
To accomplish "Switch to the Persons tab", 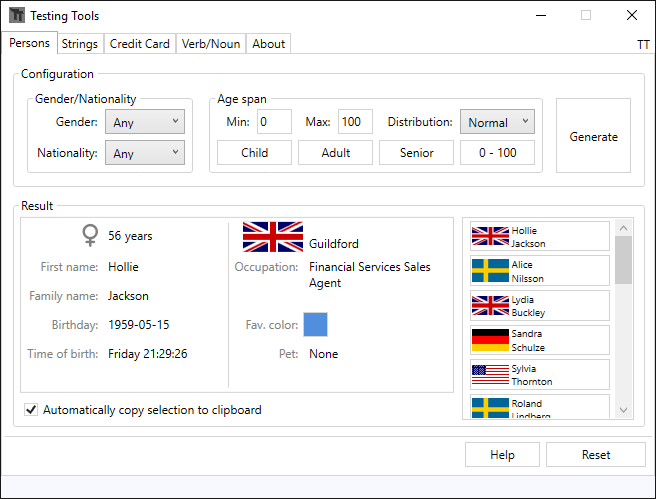I will tap(29, 43).
